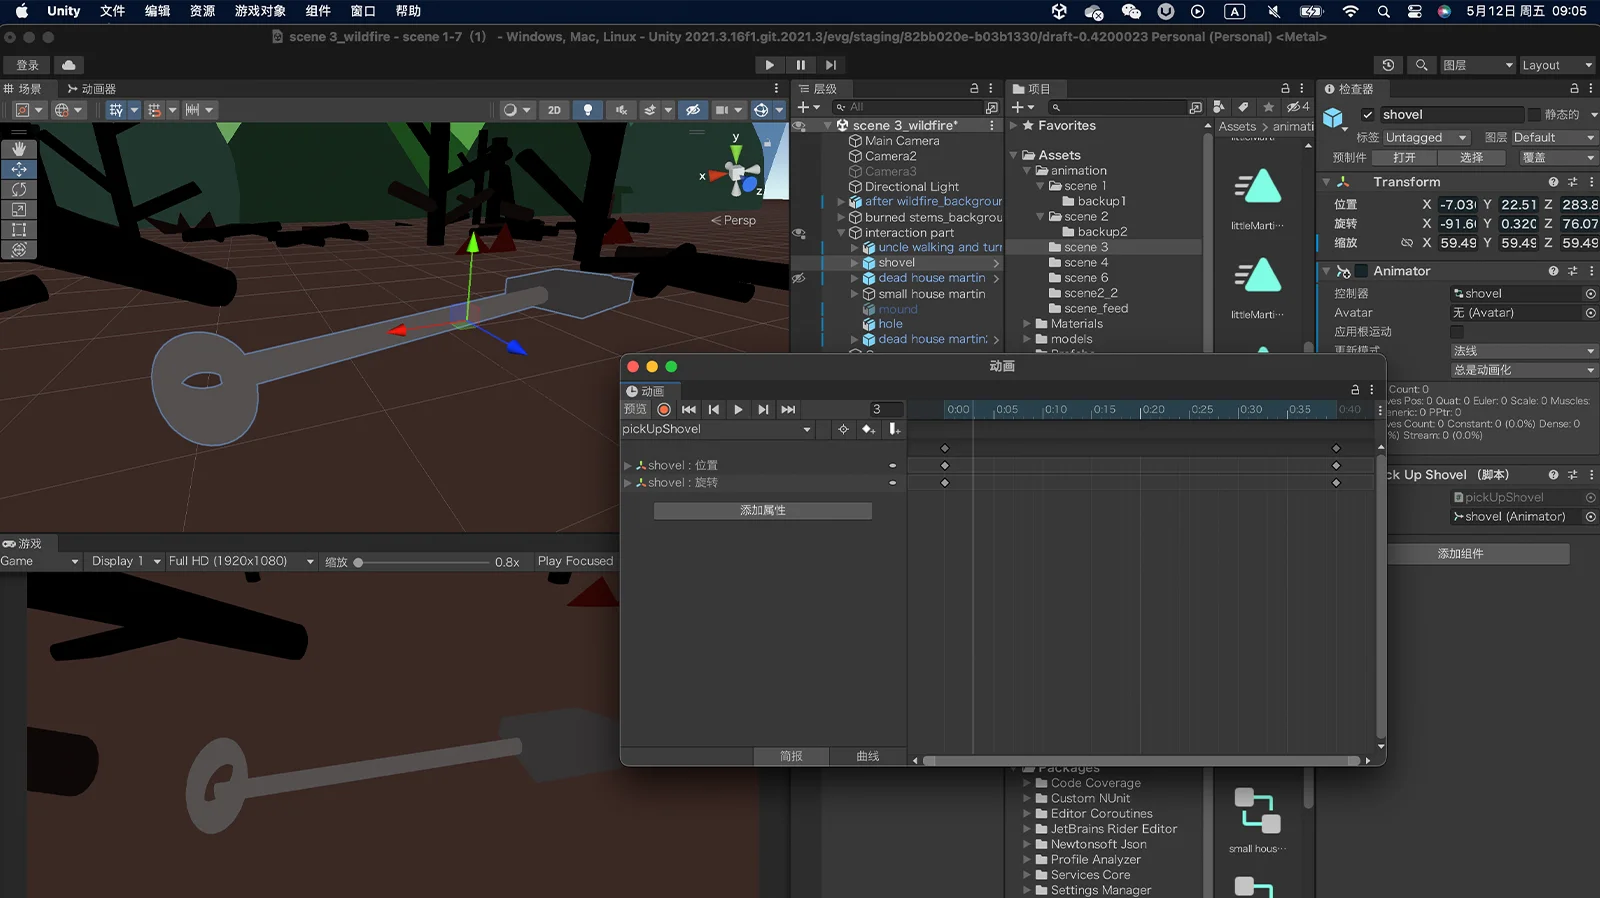Image resolution: width=1600 pixels, height=898 pixels.
Task: Toggle visibility of scene 3_wildfire in hierarchy
Action: coord(799,126)
